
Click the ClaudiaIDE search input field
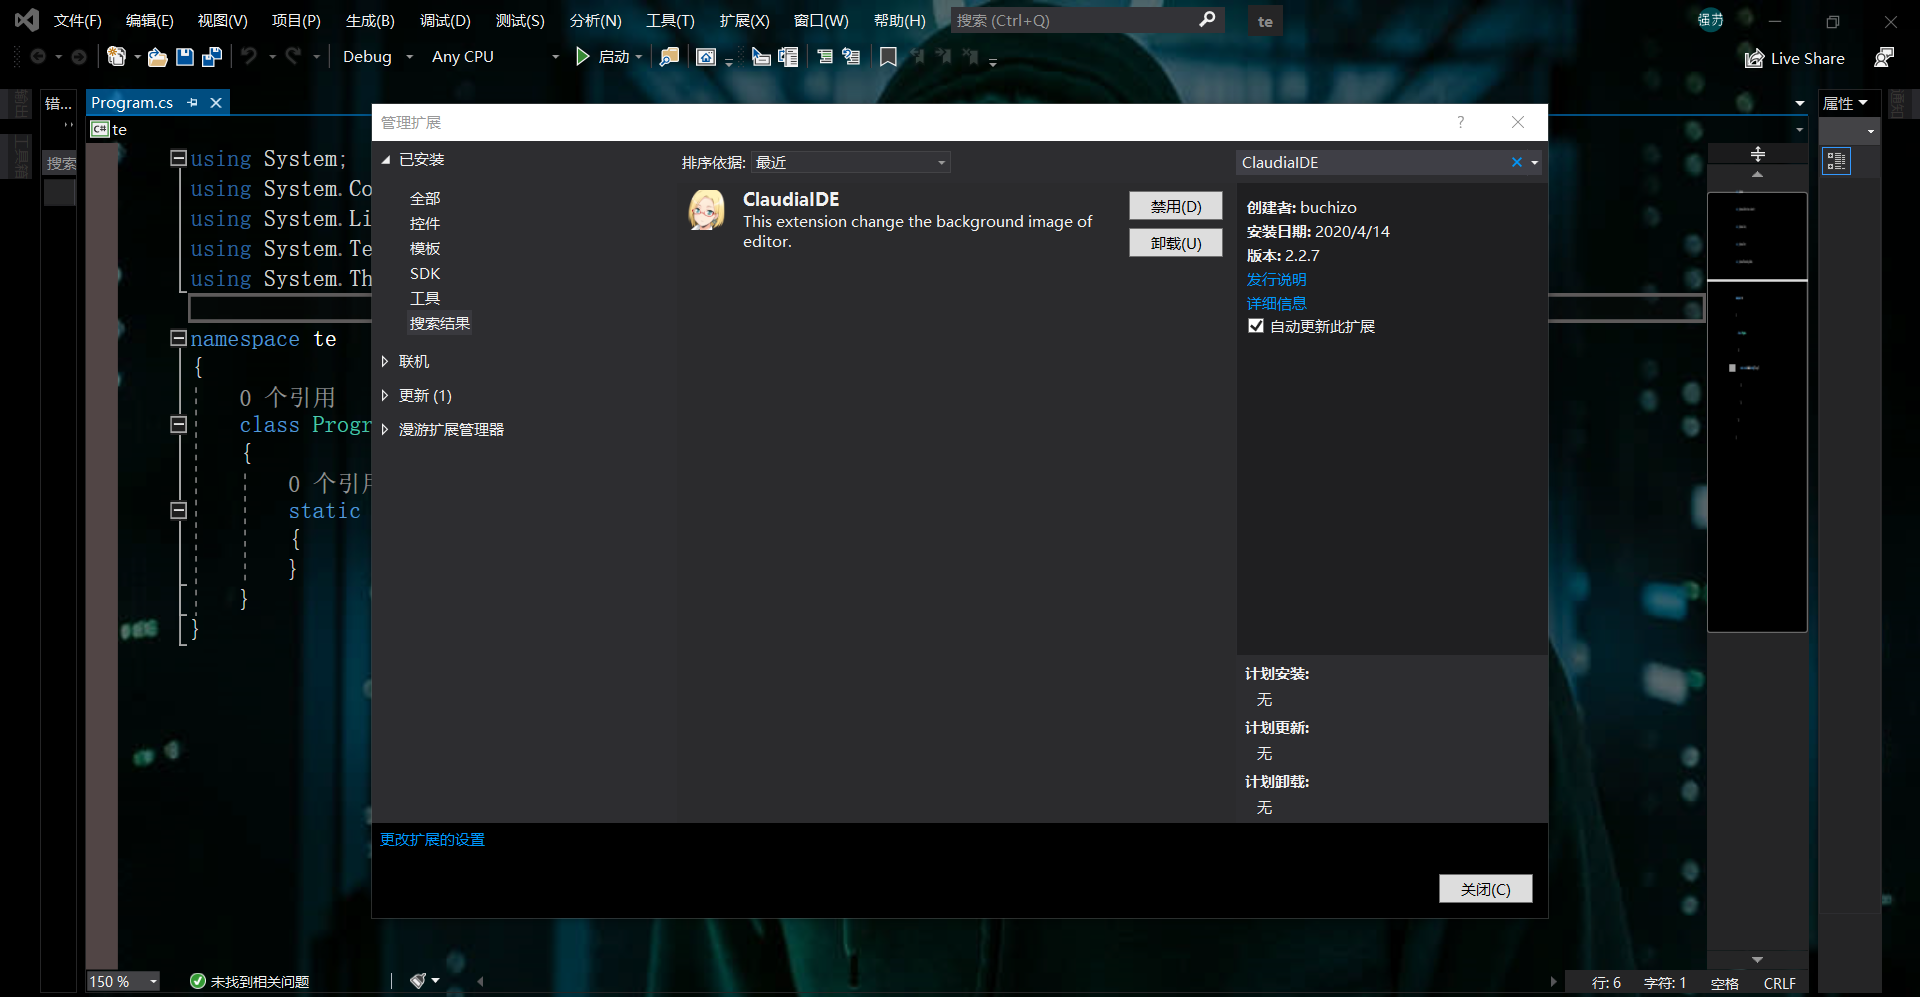point(1373,162)
